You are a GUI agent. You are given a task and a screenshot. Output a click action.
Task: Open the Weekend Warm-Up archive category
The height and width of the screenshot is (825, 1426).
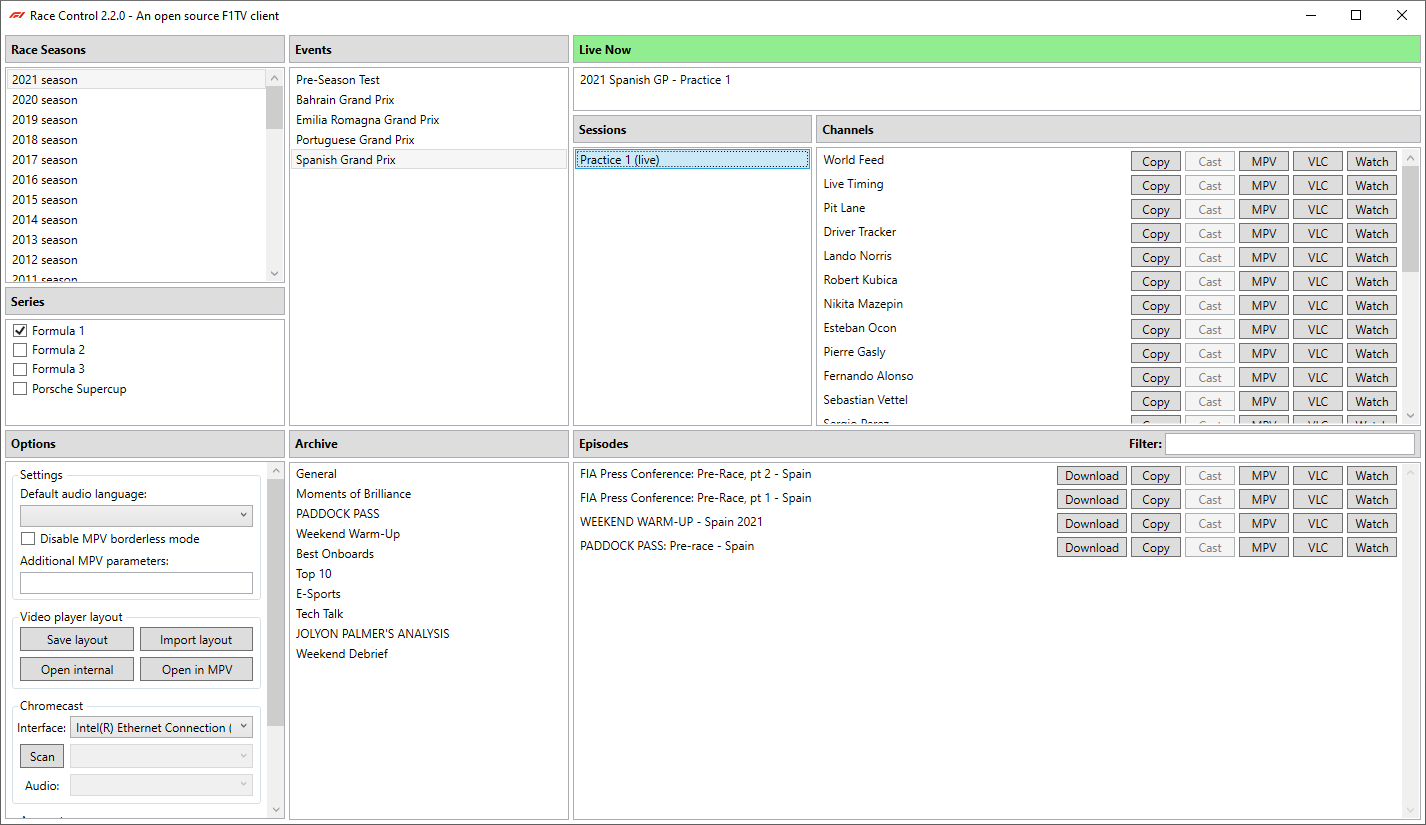pos(428,534)
